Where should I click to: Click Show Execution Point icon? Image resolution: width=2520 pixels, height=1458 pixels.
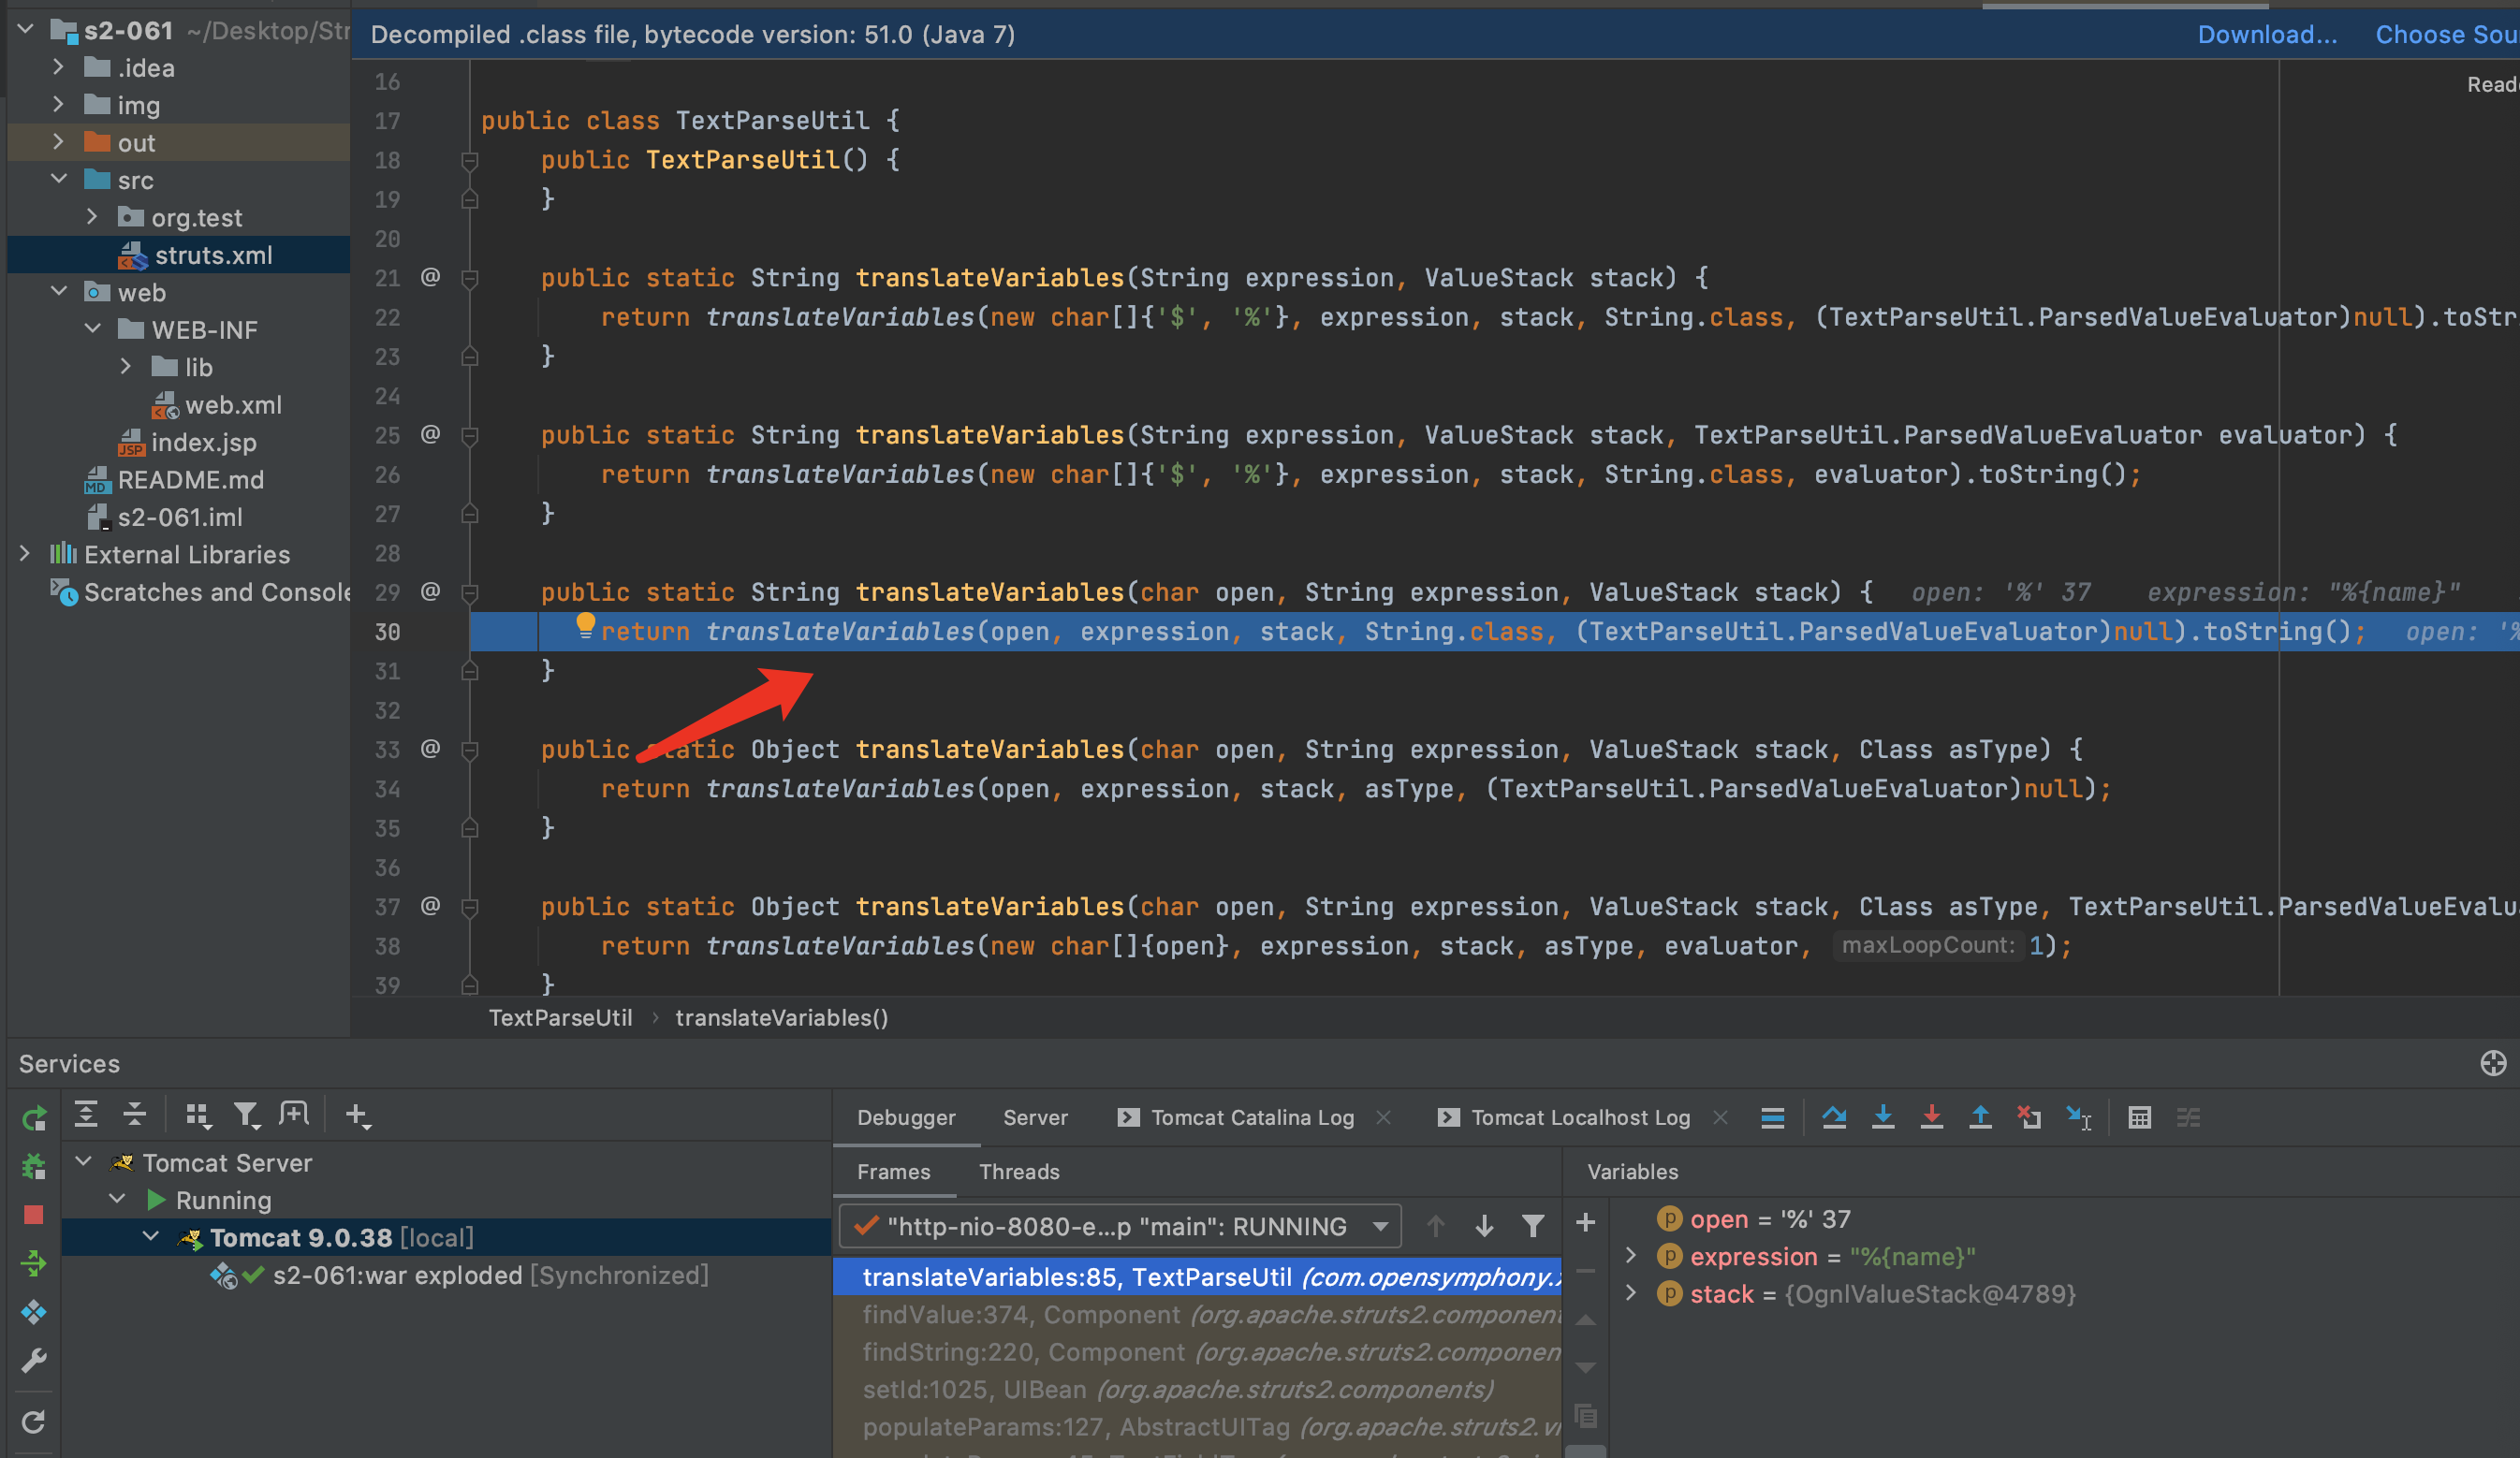tap(1772, 1118)
